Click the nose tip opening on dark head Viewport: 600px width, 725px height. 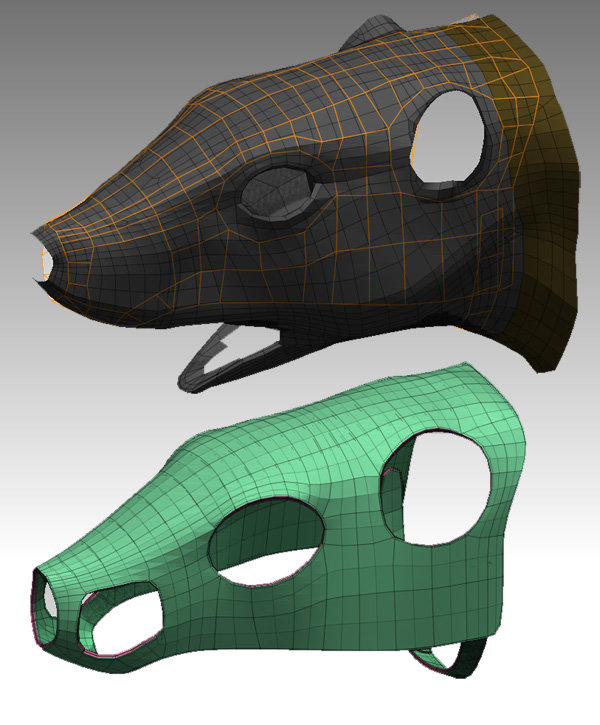pos(47,263)
